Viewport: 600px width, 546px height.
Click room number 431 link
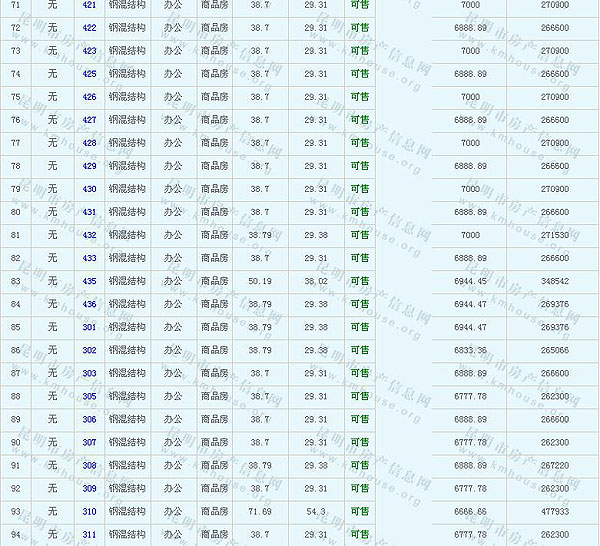[89, 212]
